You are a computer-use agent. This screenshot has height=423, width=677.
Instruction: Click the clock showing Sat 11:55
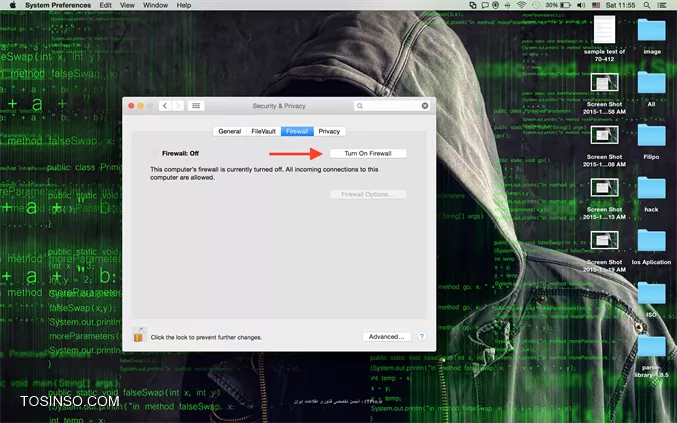pos(620,5)
